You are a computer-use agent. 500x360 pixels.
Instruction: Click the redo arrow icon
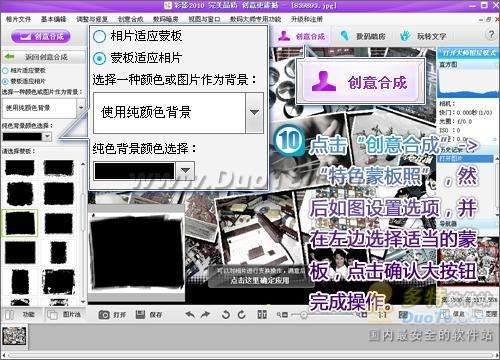coord(206,314)
